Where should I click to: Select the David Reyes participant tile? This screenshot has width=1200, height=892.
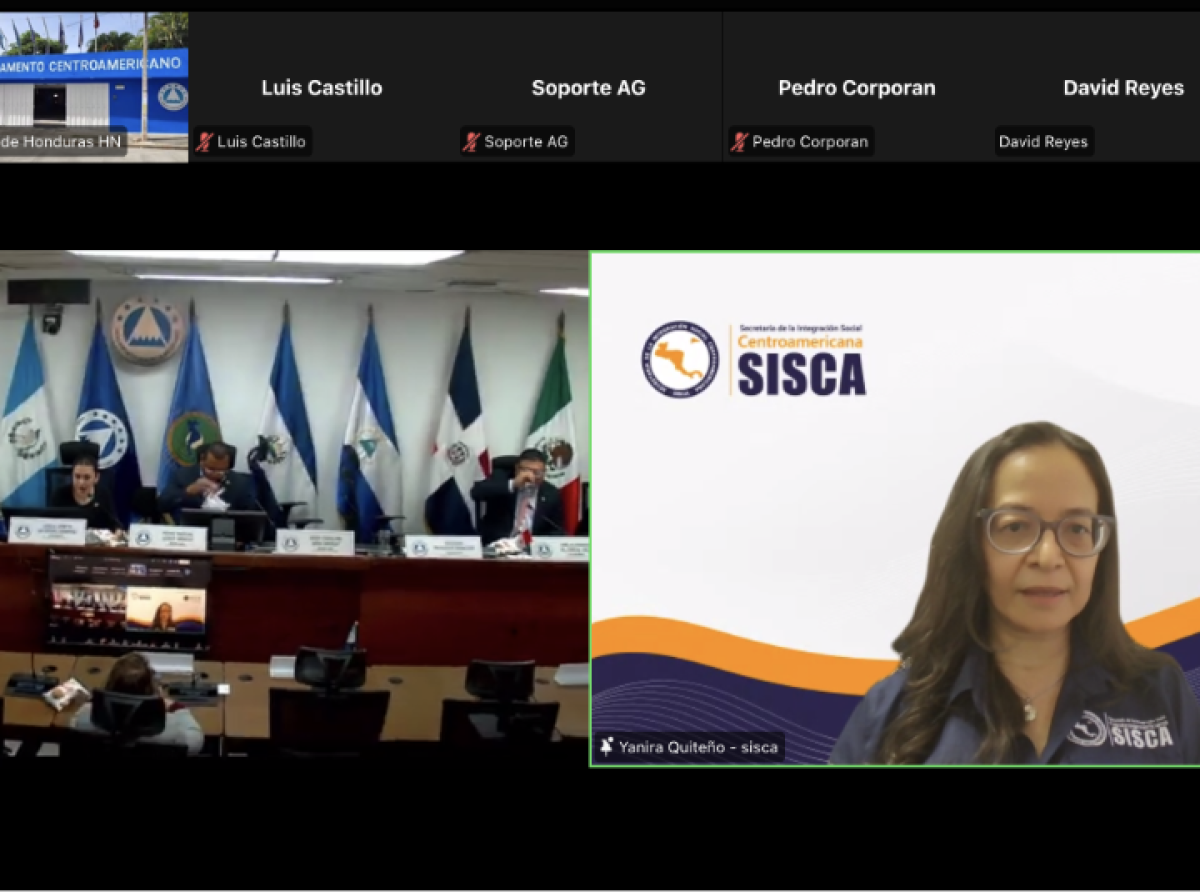point(1096,87)
